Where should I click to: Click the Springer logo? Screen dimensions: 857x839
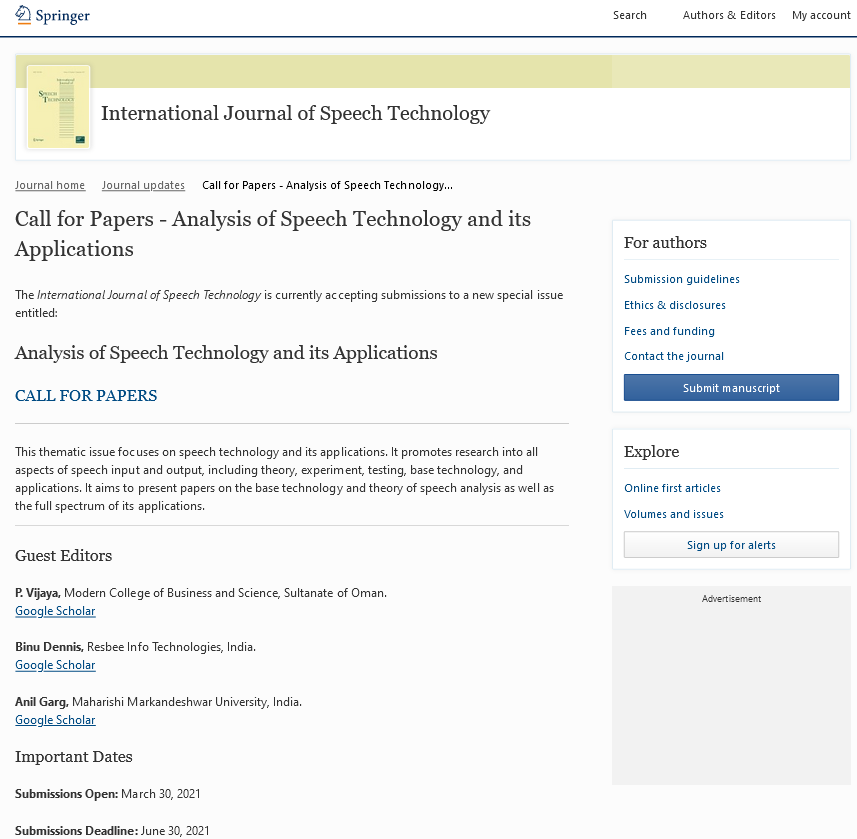coord(53,15)
